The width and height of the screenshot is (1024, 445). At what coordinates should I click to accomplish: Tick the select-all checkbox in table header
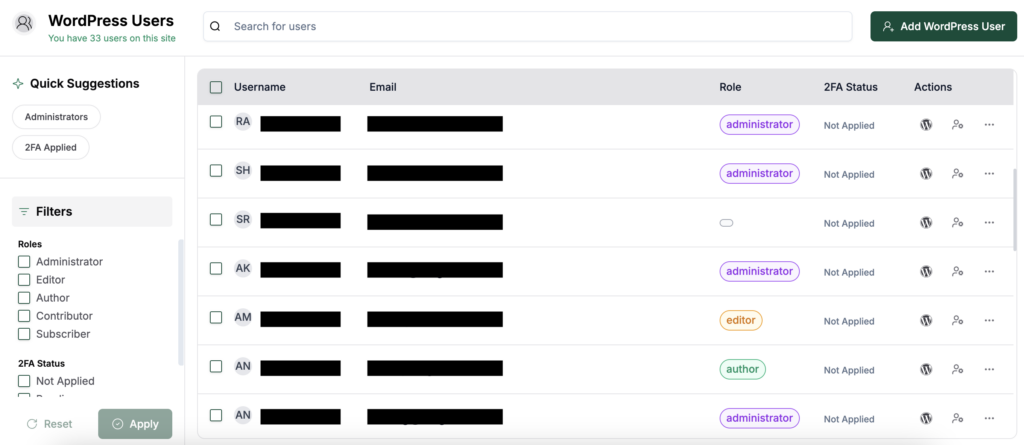pyautogui.click(x=216, y=88)
